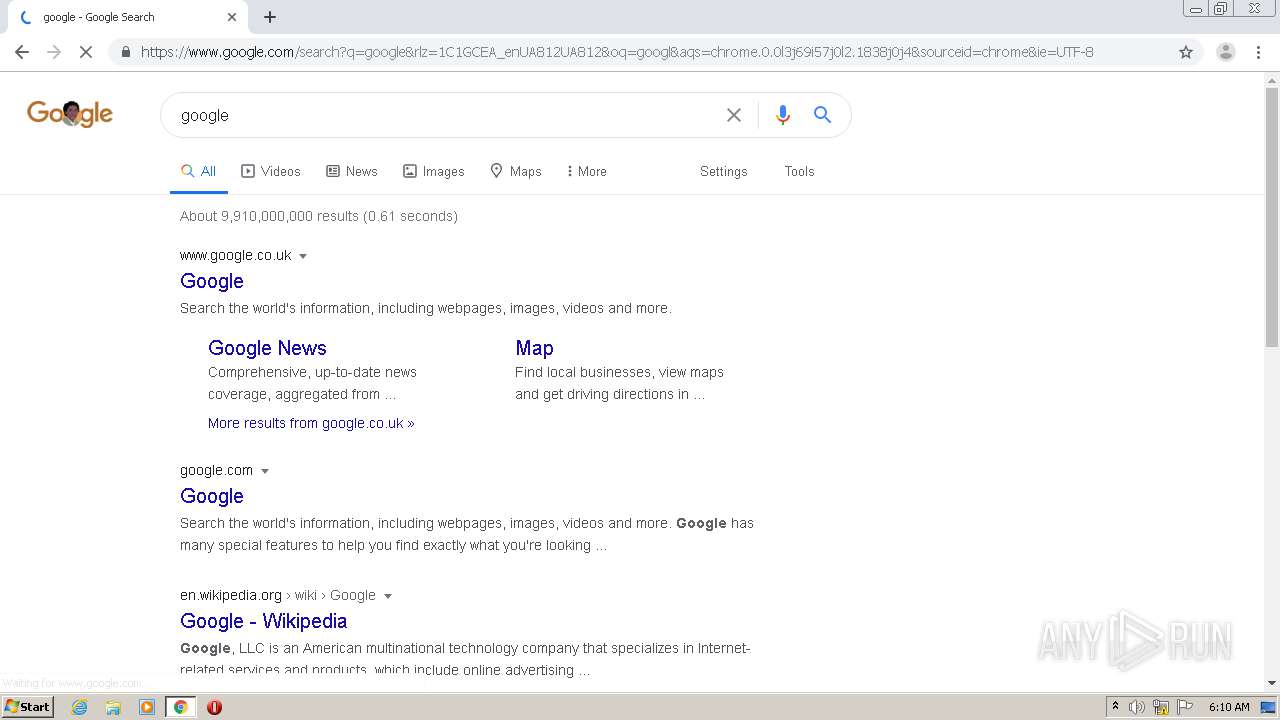Open the Map sitelink
Image resolution: width=1280 pixels, height=720 pixels.
coord(534,348)
